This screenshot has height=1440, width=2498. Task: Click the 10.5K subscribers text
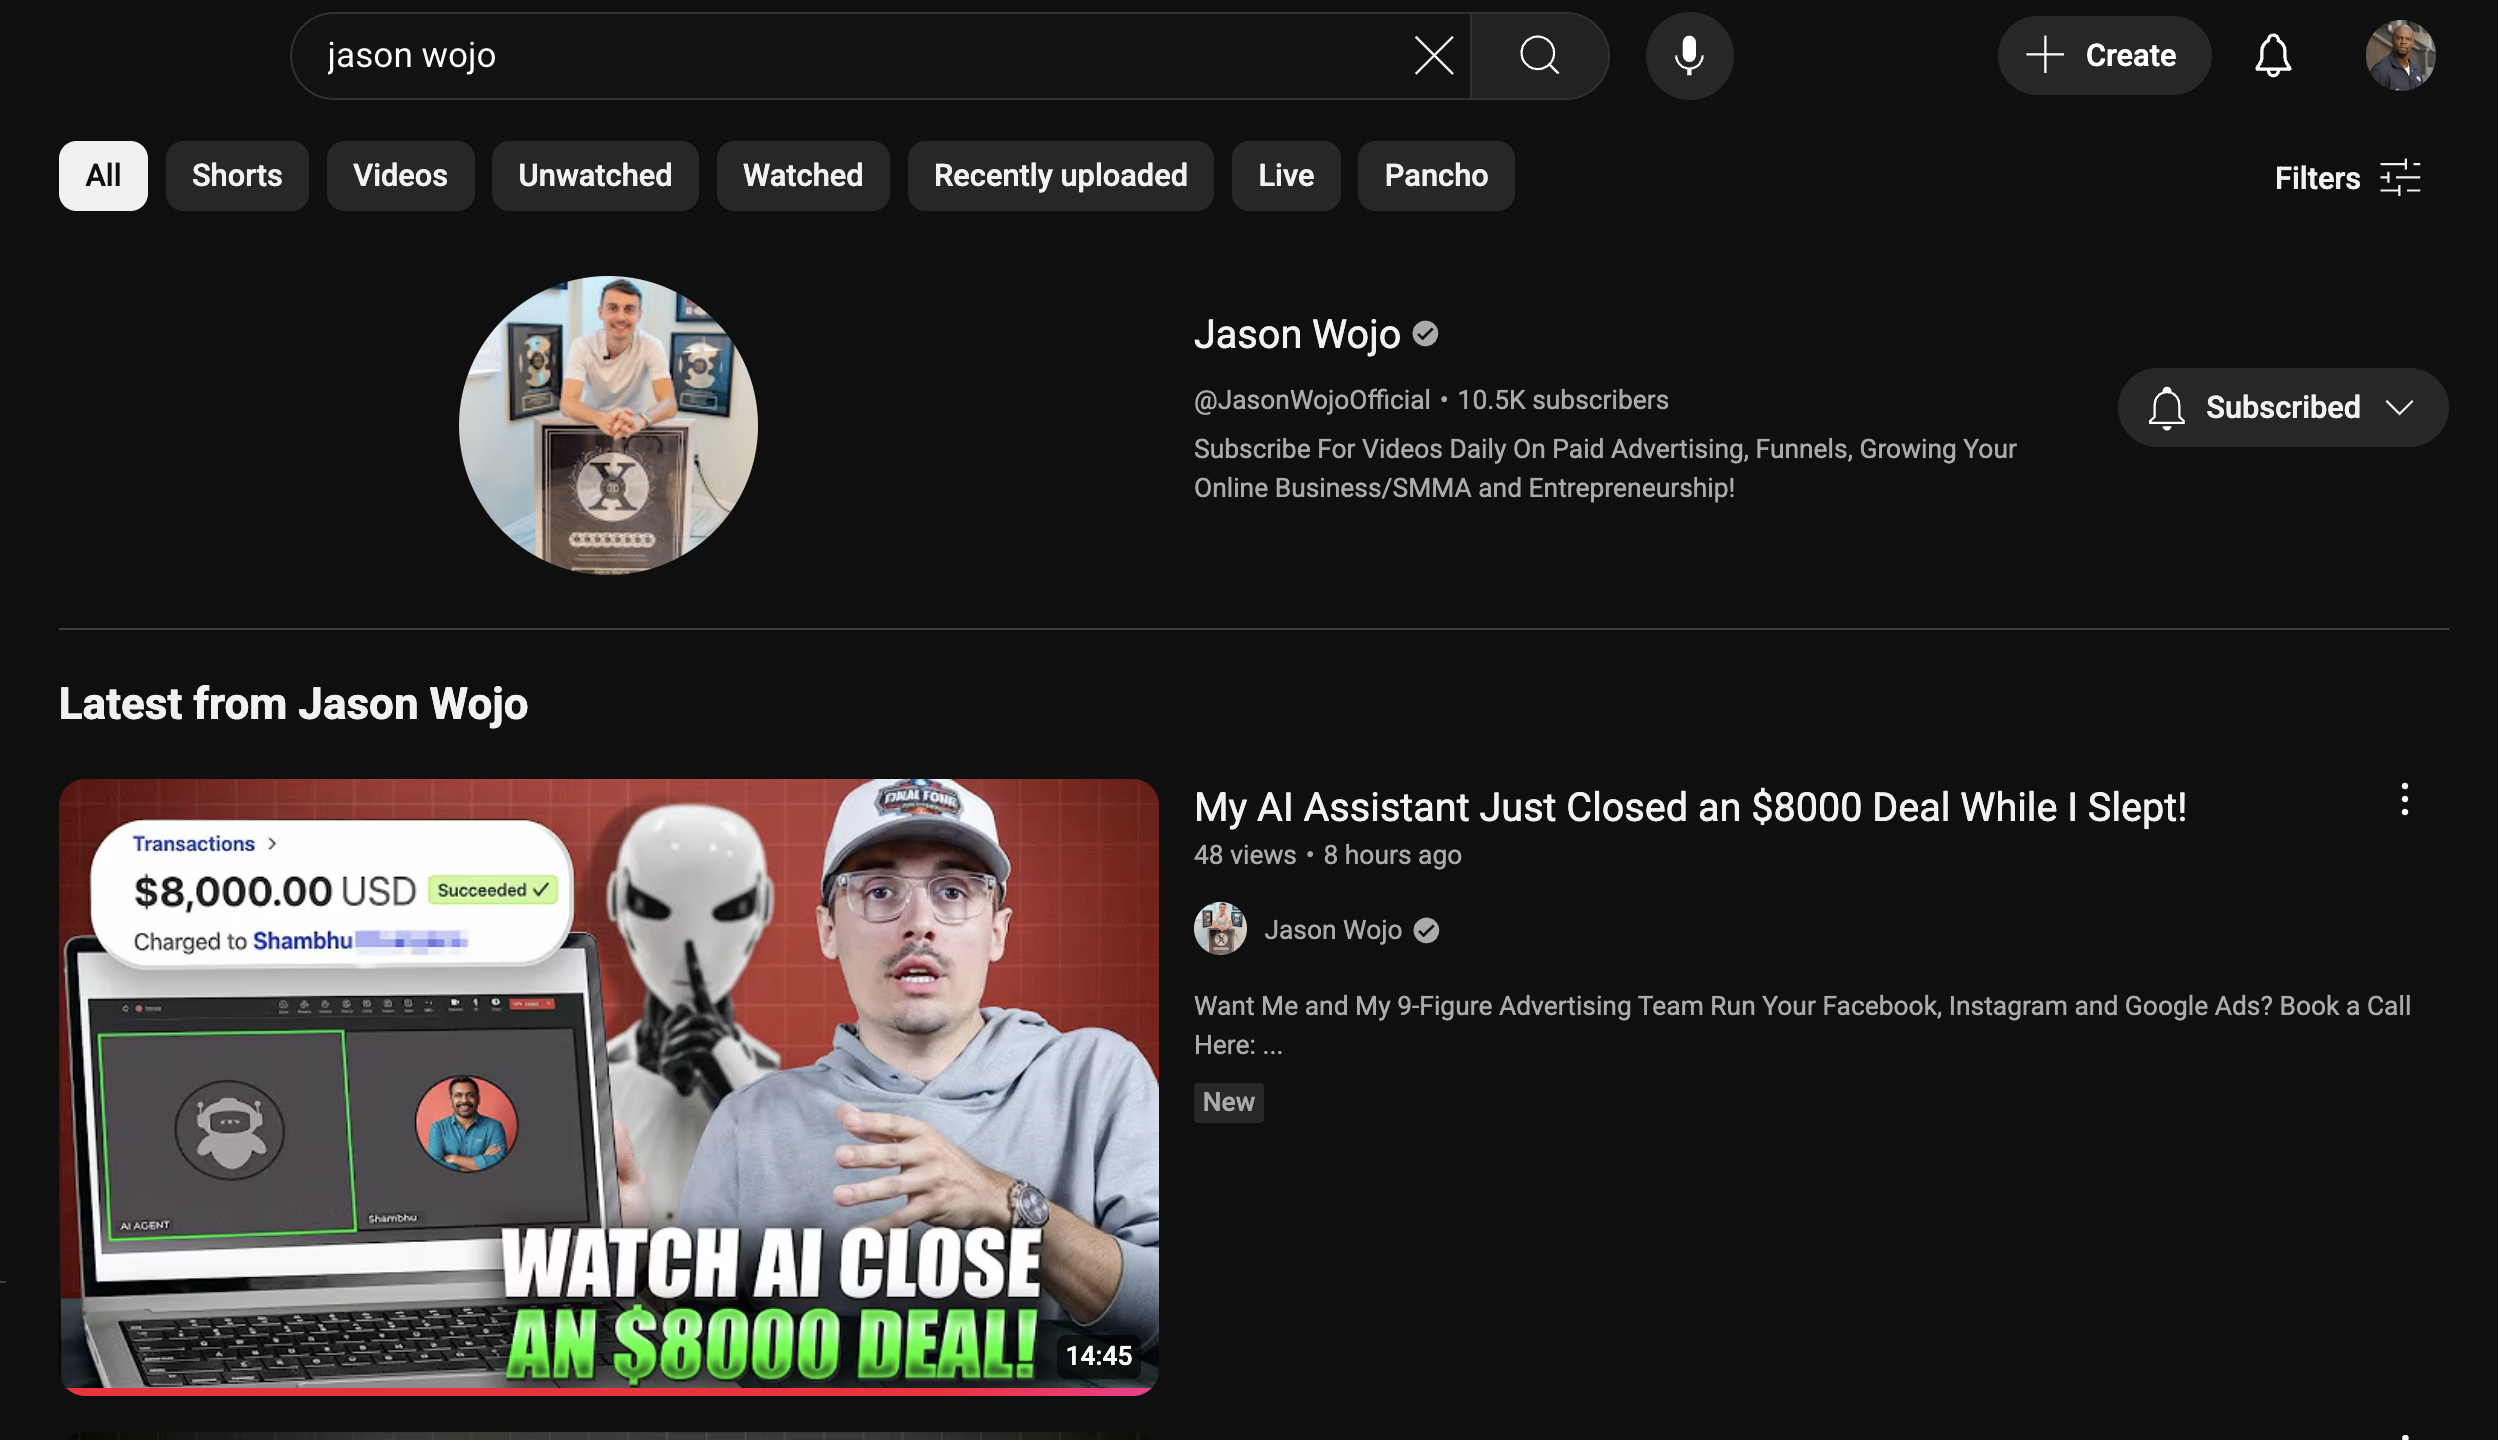(x=1562, y=400)
